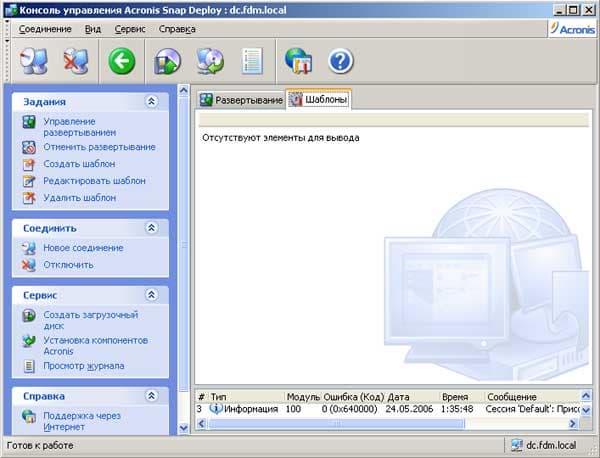Click icon beside Создать загрузочный диск

[29, 316]
